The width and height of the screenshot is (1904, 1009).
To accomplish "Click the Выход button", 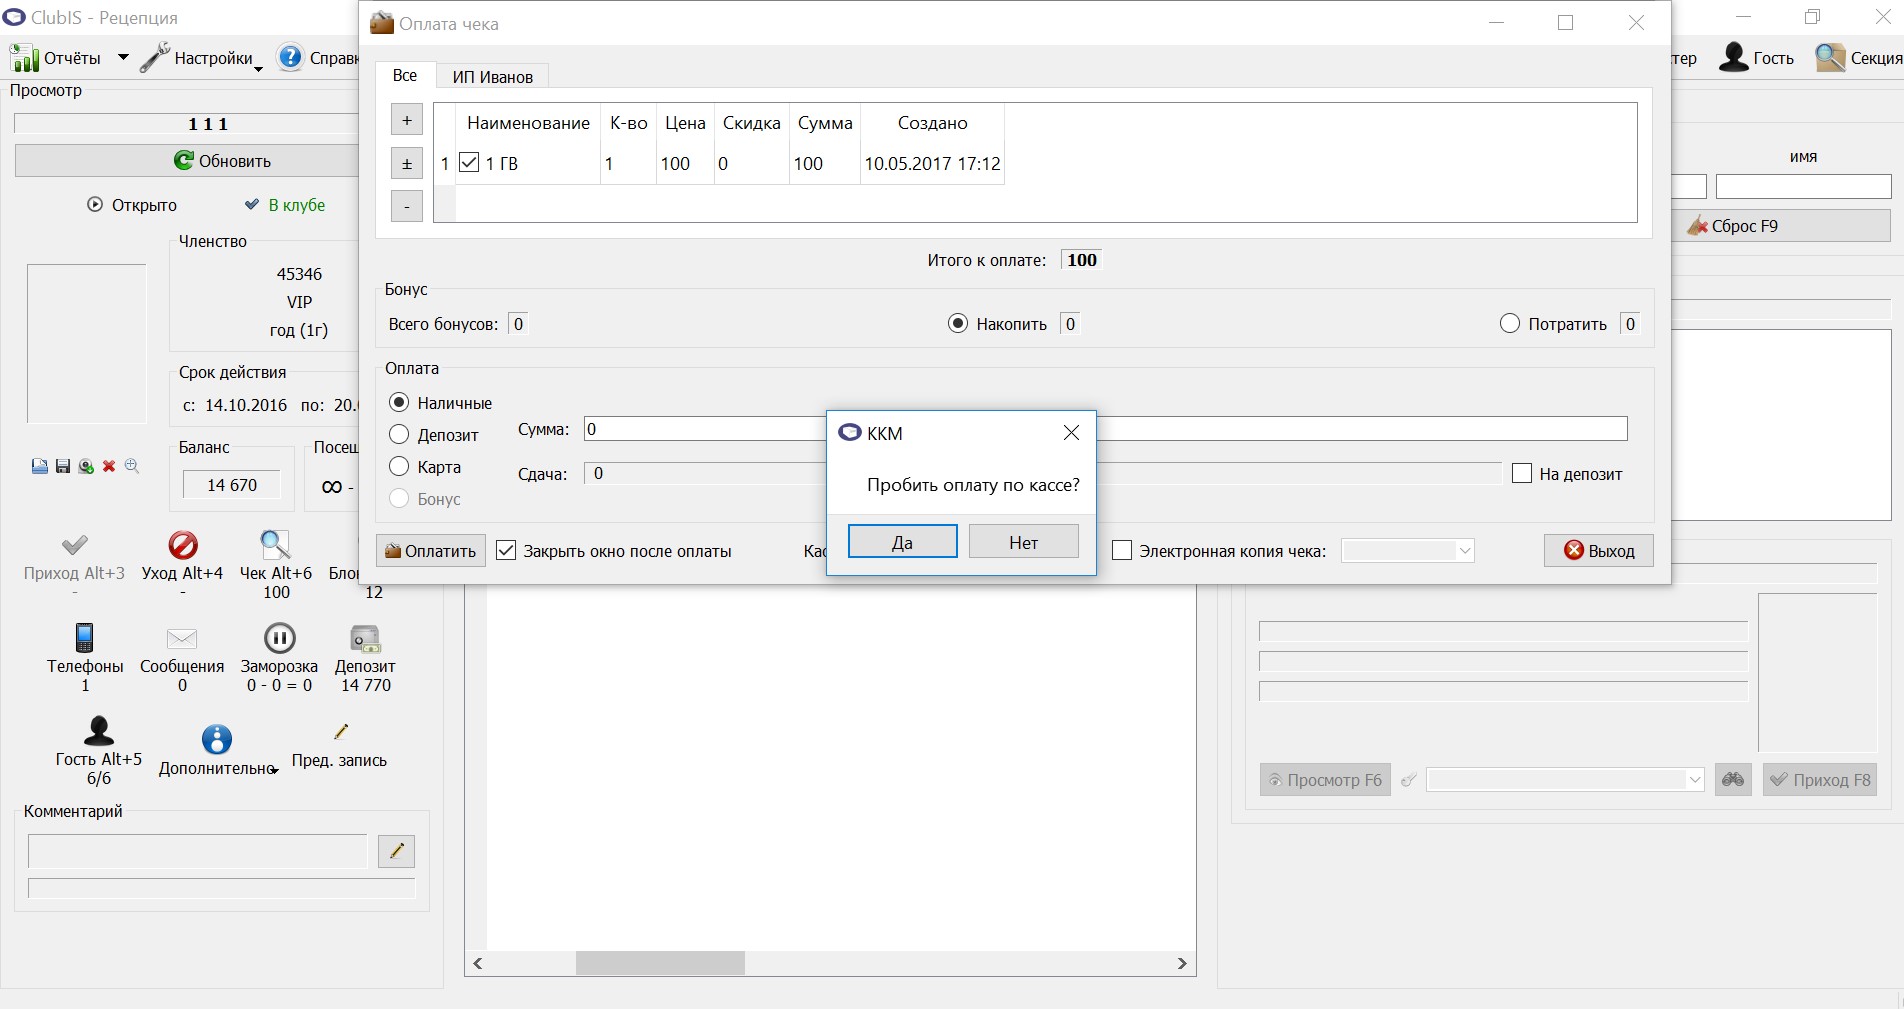I will point(1599,551).
